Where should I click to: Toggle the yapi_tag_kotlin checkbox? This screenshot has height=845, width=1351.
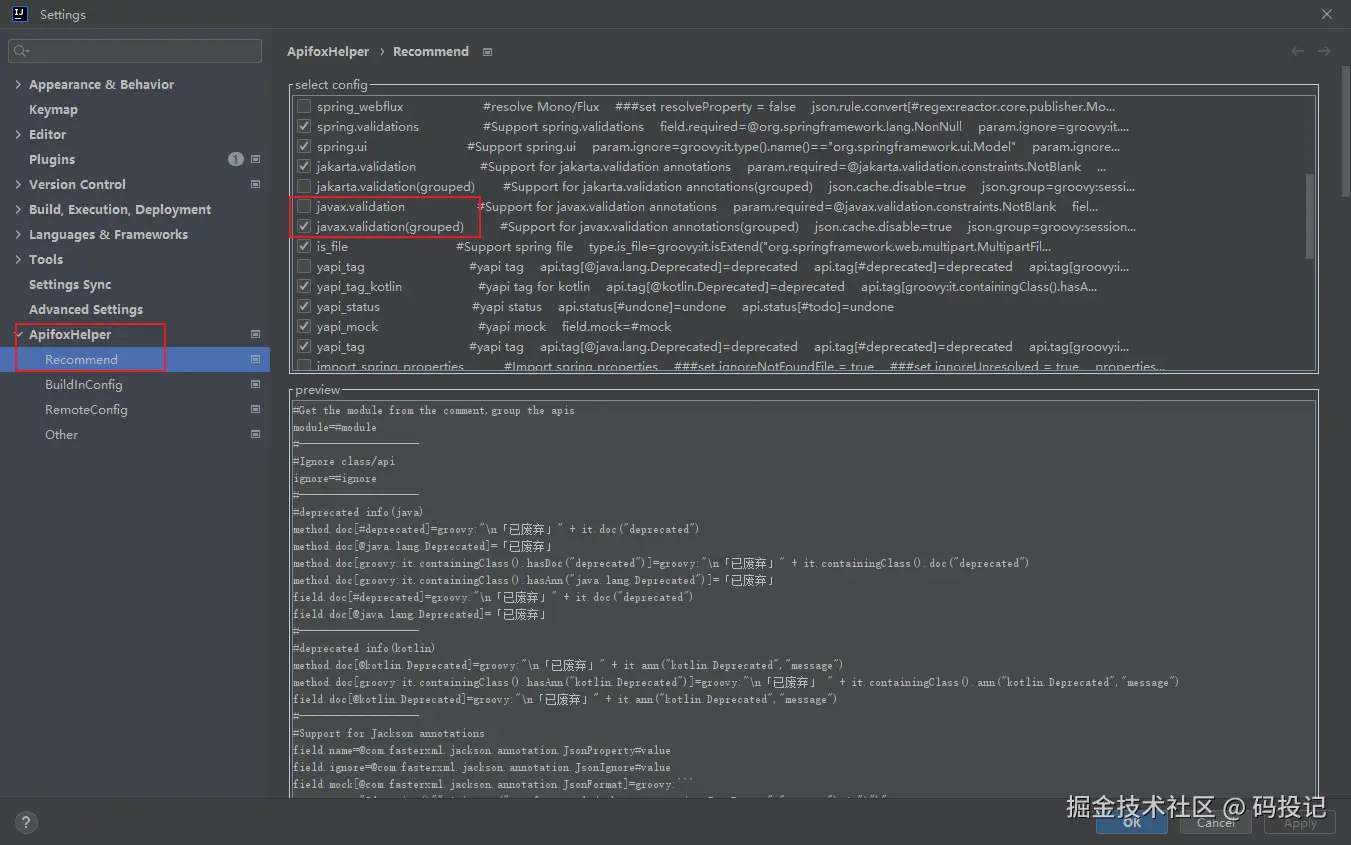pos(304,286)
